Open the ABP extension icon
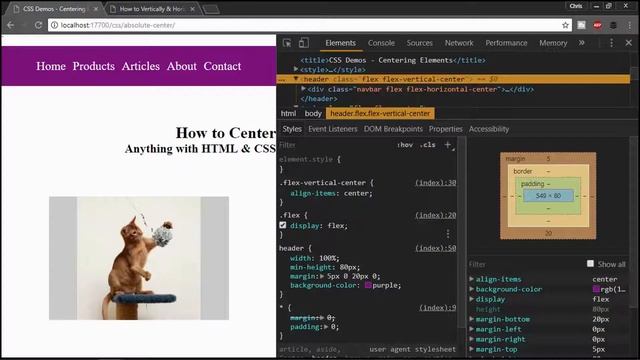The image size is (640, 360). 598,25
